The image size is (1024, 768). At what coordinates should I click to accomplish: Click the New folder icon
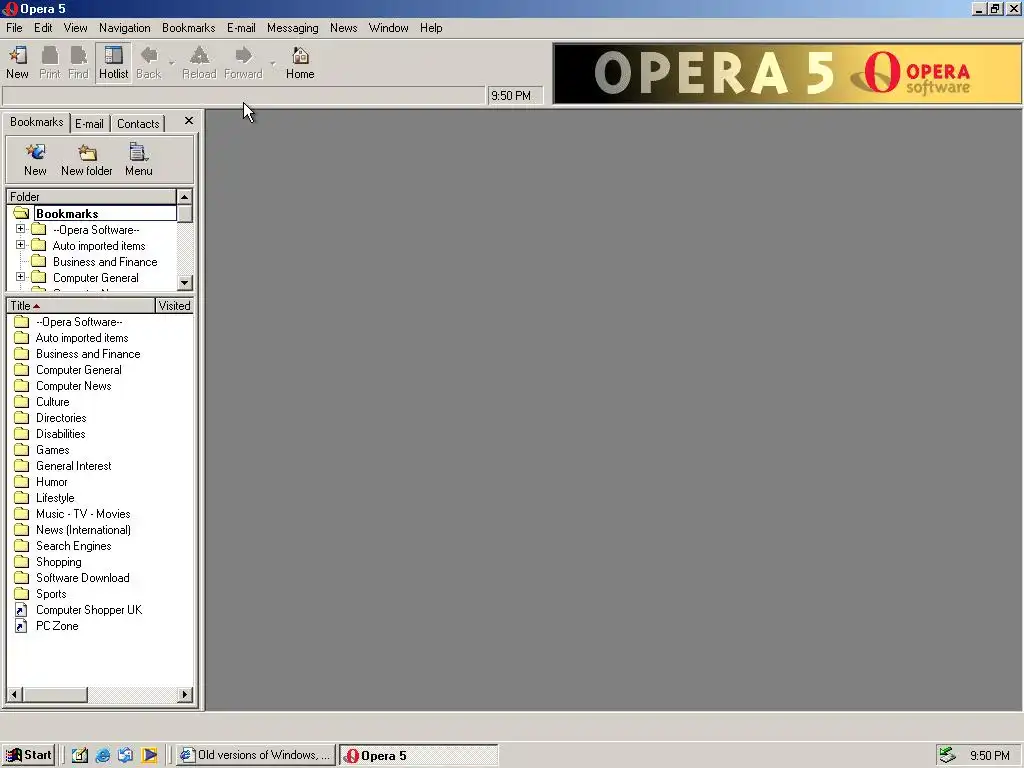click(x=87, y=160)
